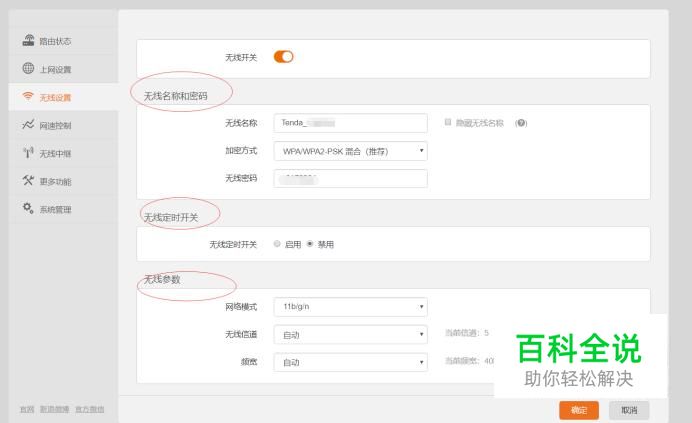Open the 官网 link in the footer

(x=27, y=409)
